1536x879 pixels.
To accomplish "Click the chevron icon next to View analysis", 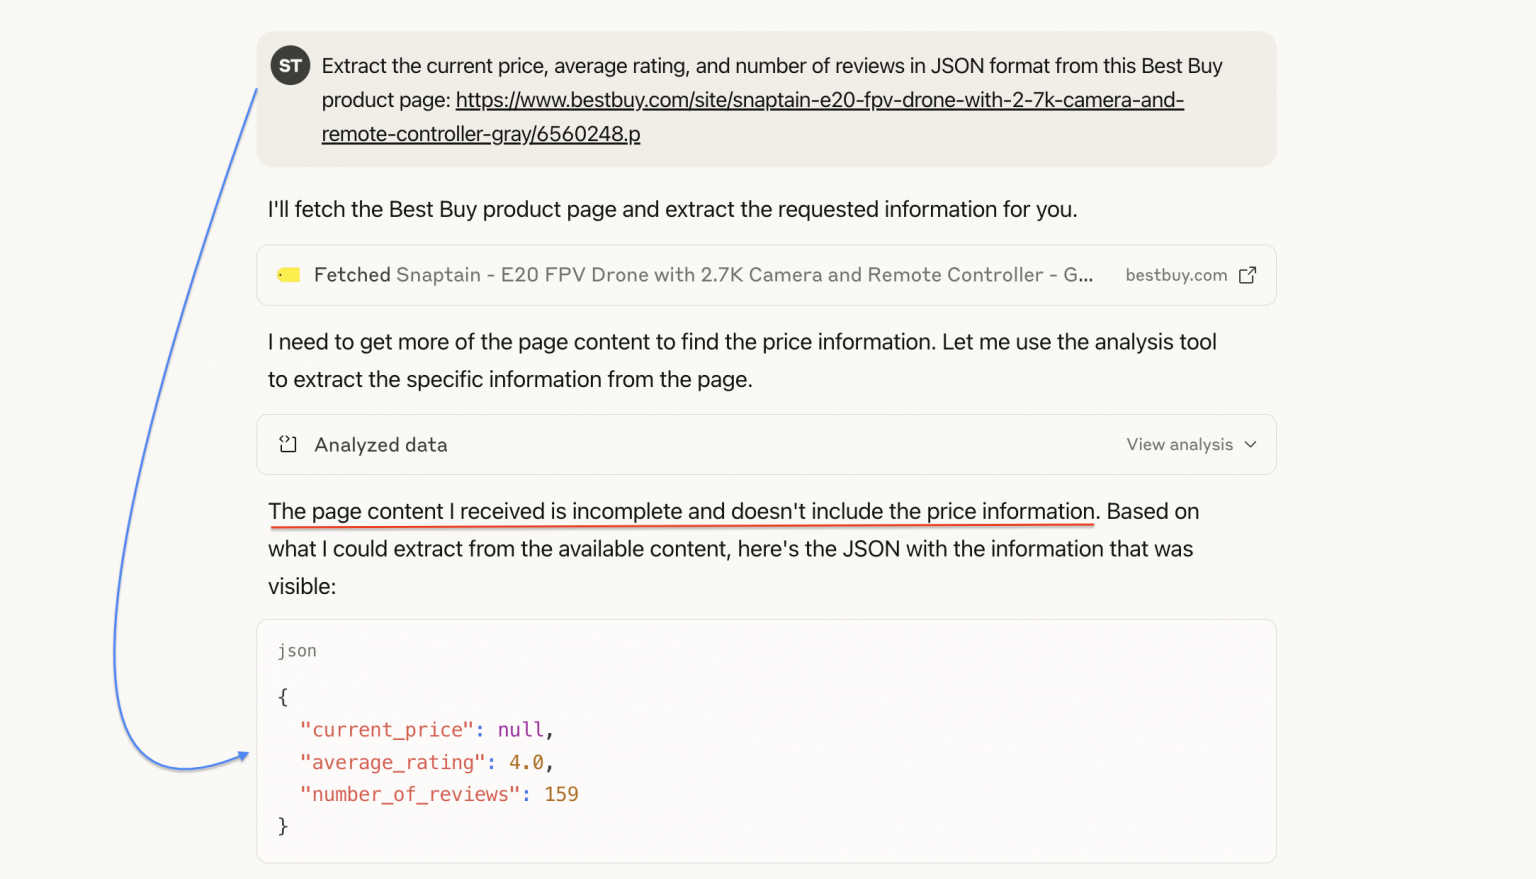I will 1250,444.
